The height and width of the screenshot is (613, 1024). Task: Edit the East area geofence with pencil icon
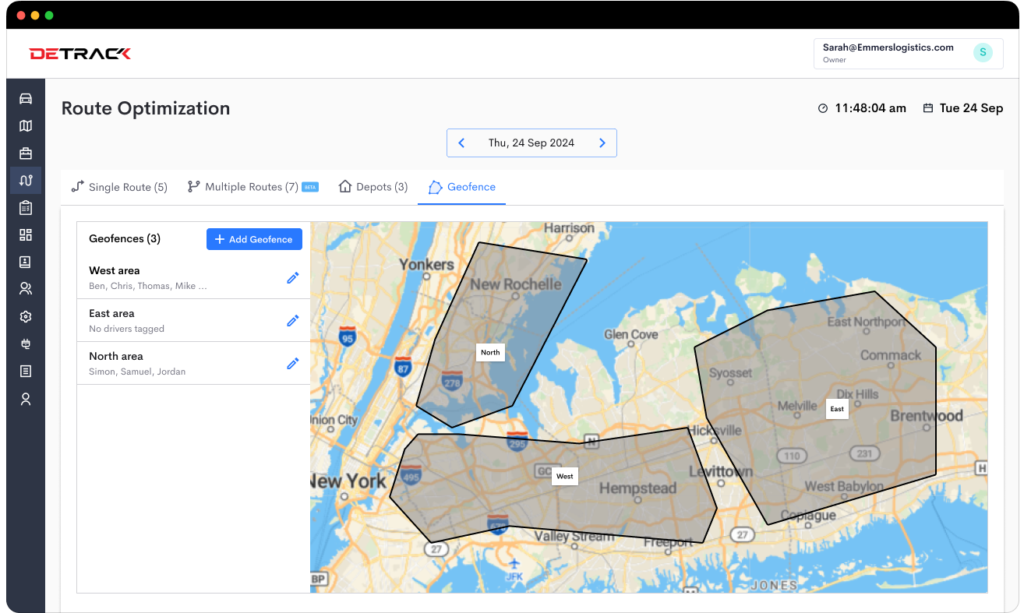point(292,320)
